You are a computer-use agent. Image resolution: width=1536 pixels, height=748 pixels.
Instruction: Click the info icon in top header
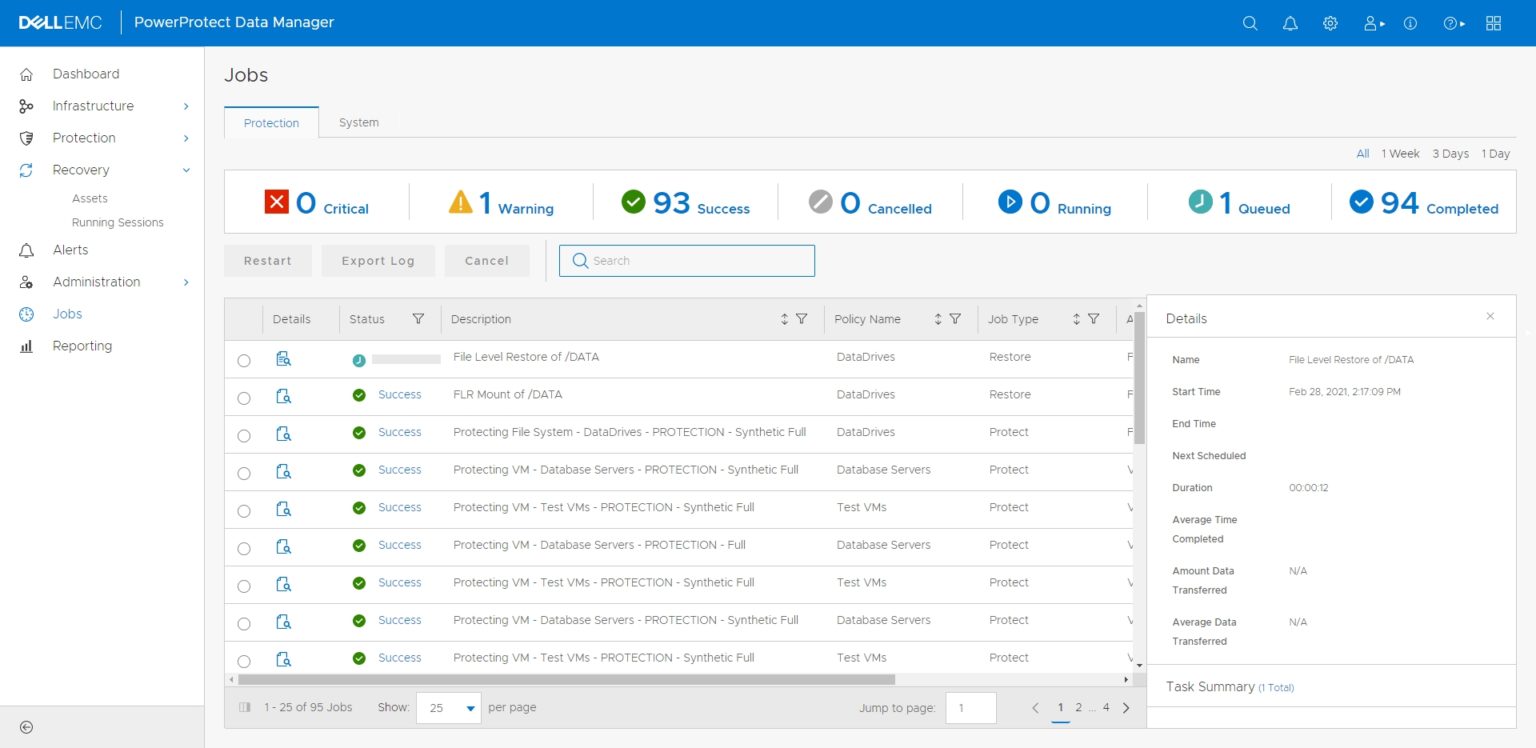pyautogui.click(x=1410, y=23)
